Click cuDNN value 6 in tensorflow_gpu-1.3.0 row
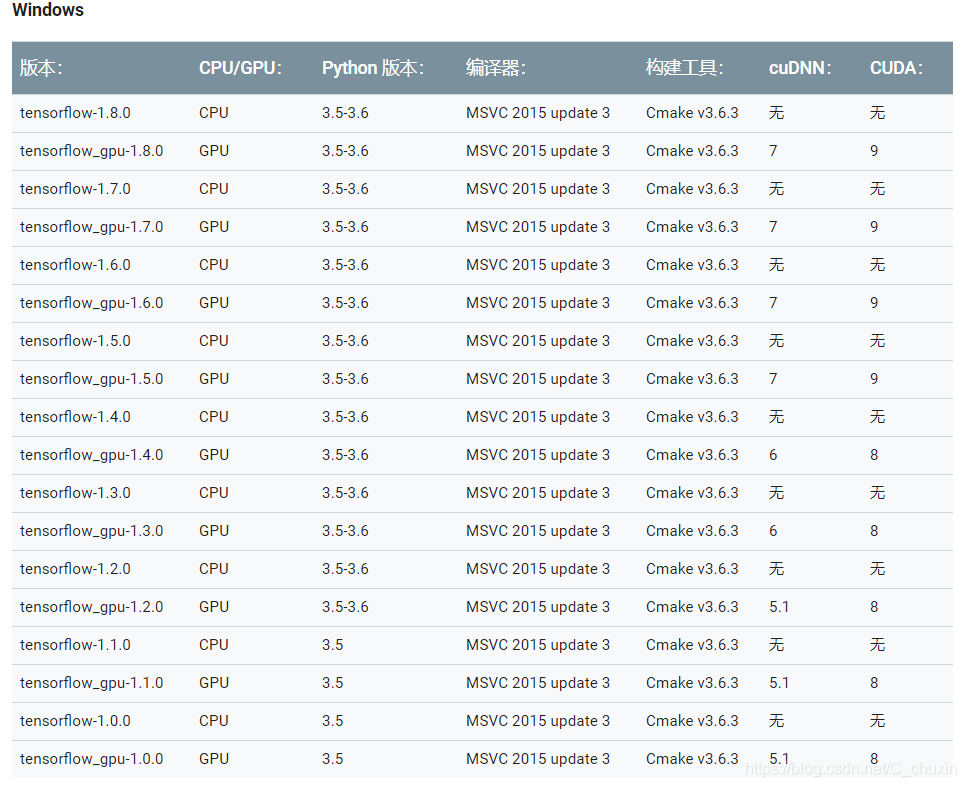Screen dimensions: 966x787 tap(773, 531)
